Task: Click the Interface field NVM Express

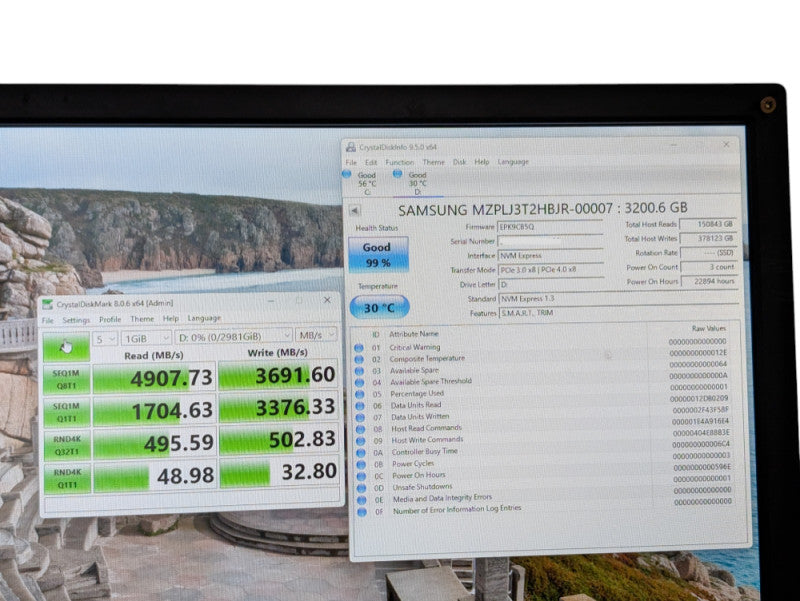Action: click(x=551, y=255)
